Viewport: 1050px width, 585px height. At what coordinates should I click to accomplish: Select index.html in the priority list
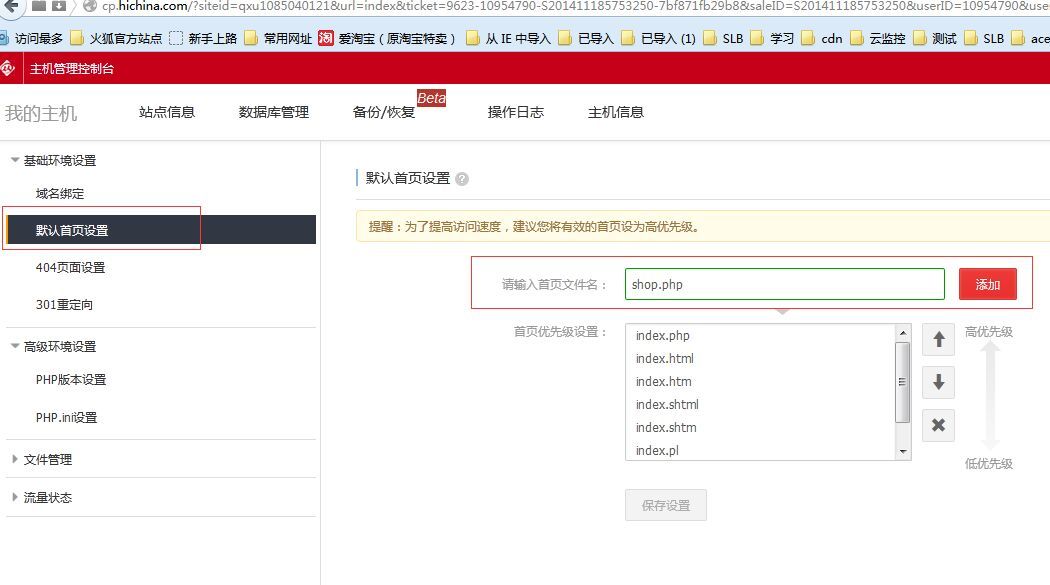click(x=665, y=358)
